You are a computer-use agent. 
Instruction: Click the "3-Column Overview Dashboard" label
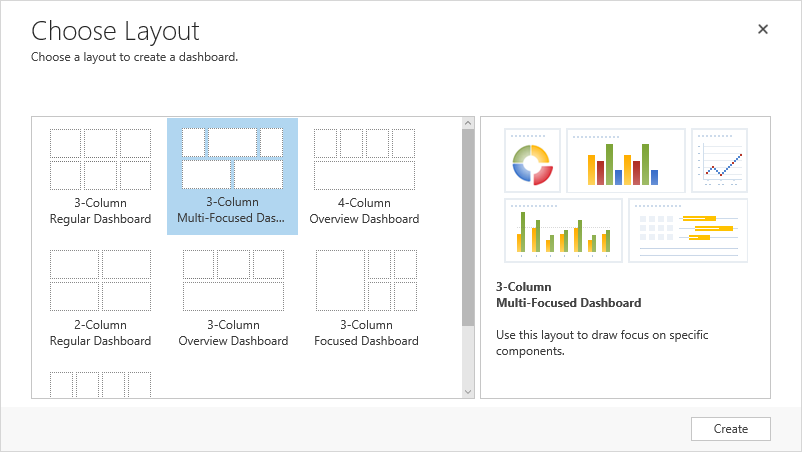[233, 333]
